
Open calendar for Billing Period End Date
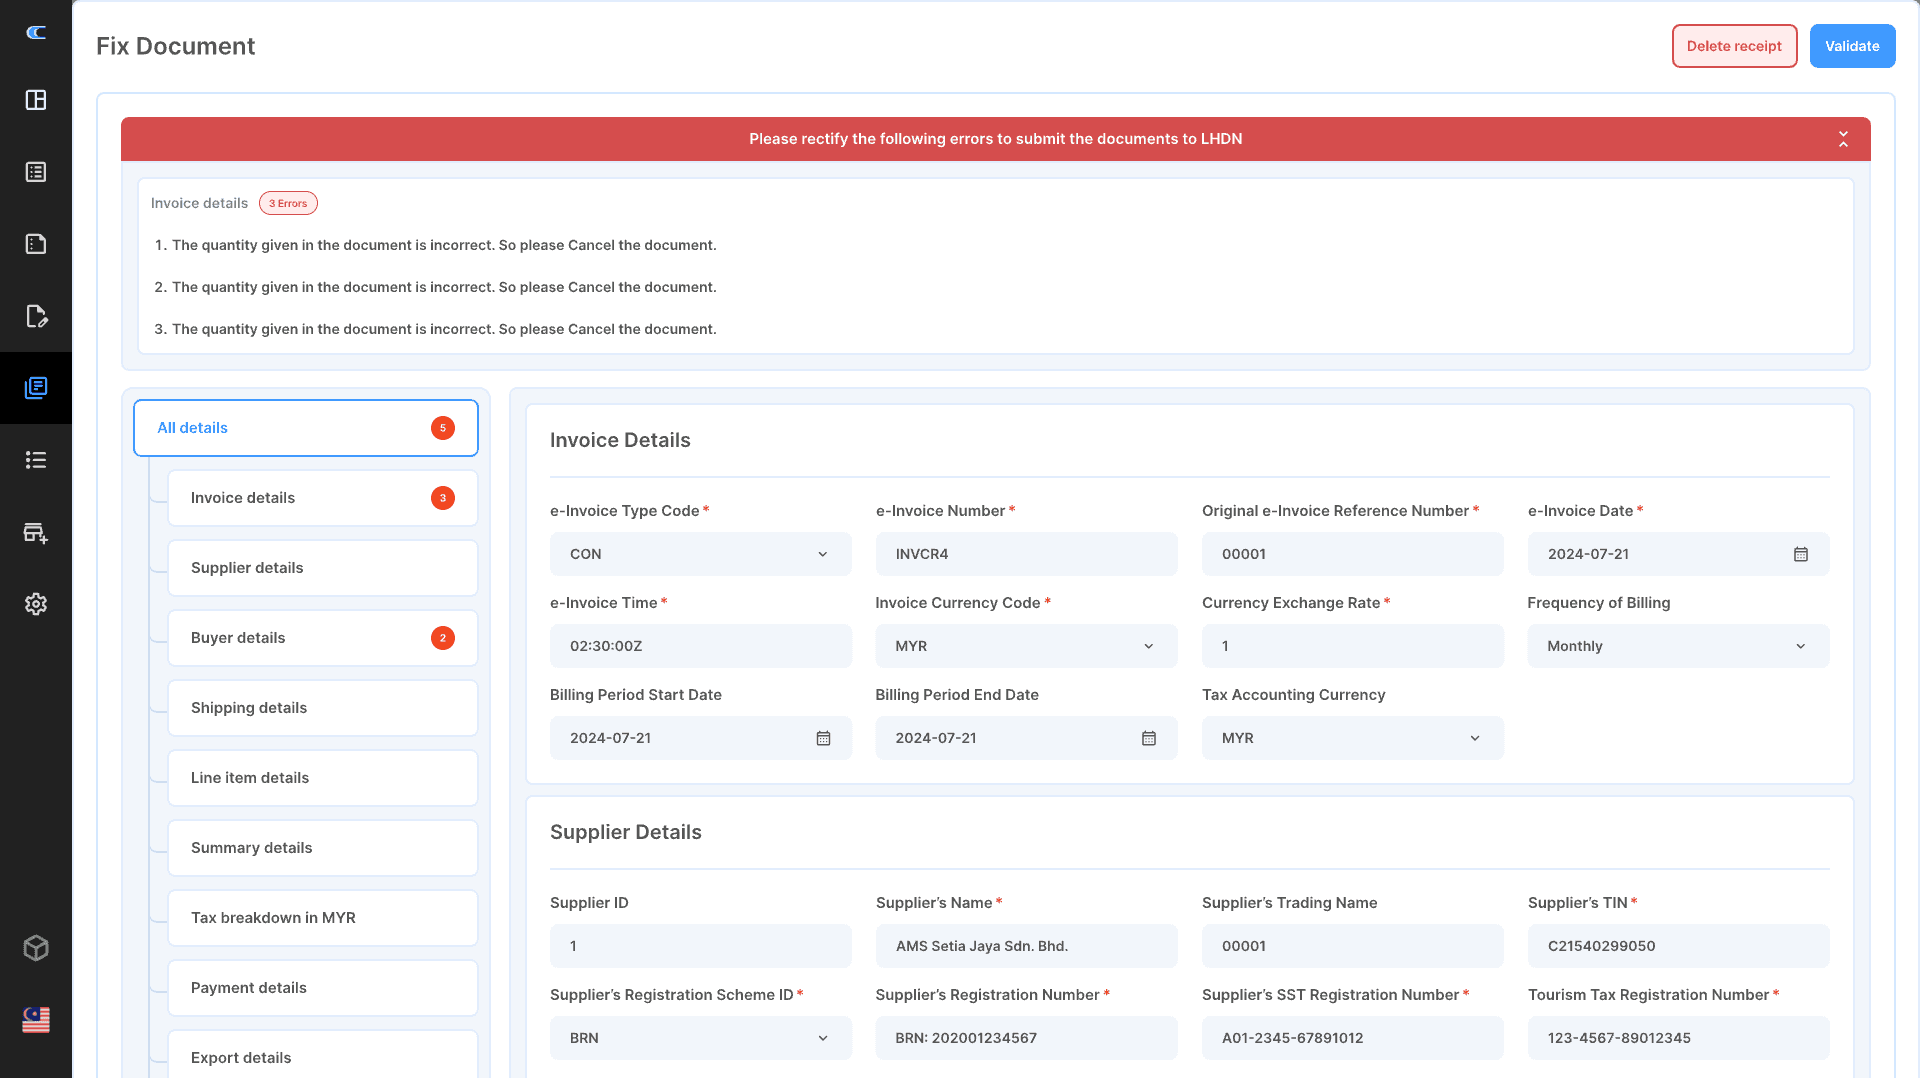point(1148,738)
